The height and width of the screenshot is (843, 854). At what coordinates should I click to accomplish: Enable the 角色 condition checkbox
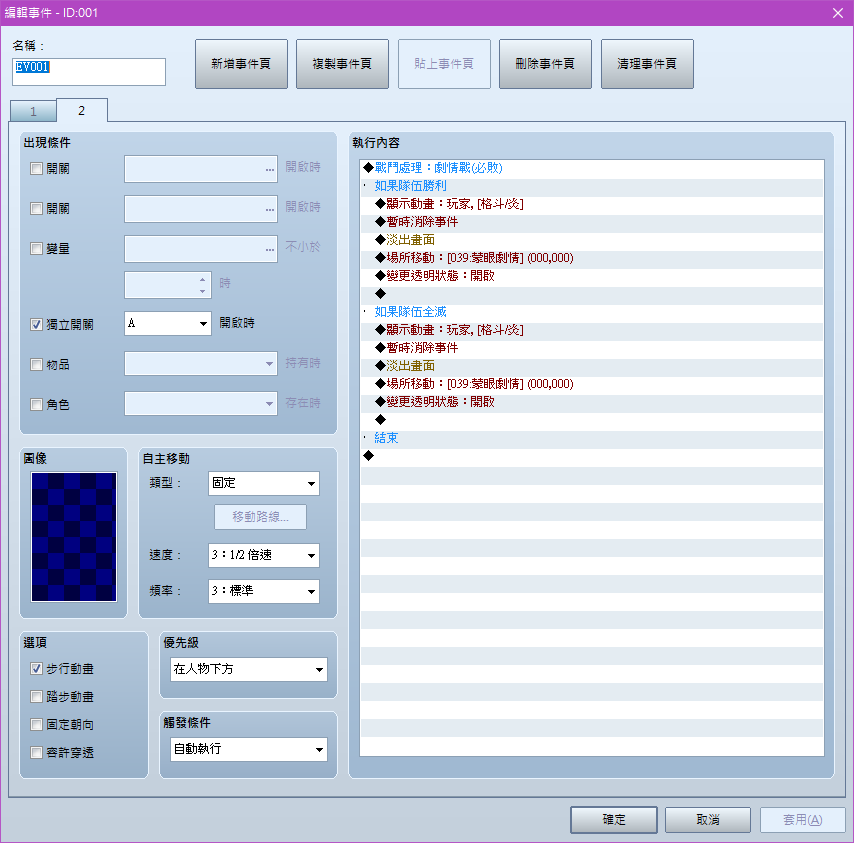[x=36, y=405]
